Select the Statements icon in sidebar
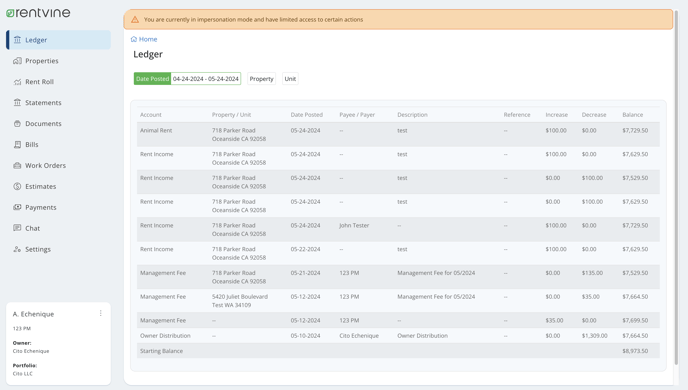Screen dimensions: 688x390 pyautogui.click(x=17, y=103)
